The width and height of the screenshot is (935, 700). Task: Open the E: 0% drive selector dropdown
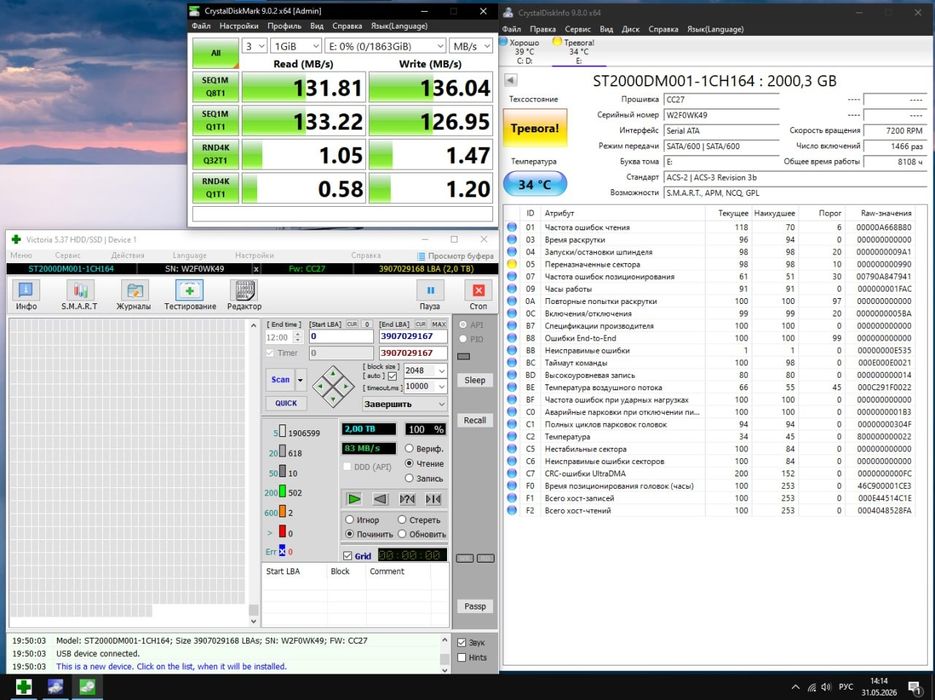coord(385,46)
